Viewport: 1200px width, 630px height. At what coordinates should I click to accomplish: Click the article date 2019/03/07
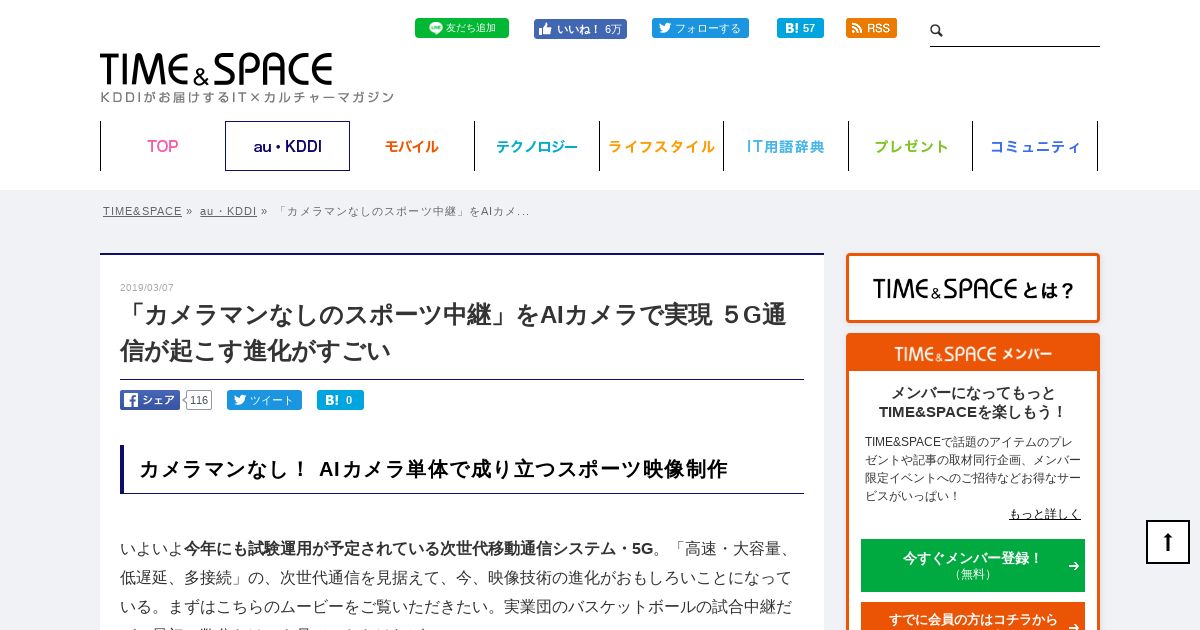pyautogui.click(x=147, y=288)
